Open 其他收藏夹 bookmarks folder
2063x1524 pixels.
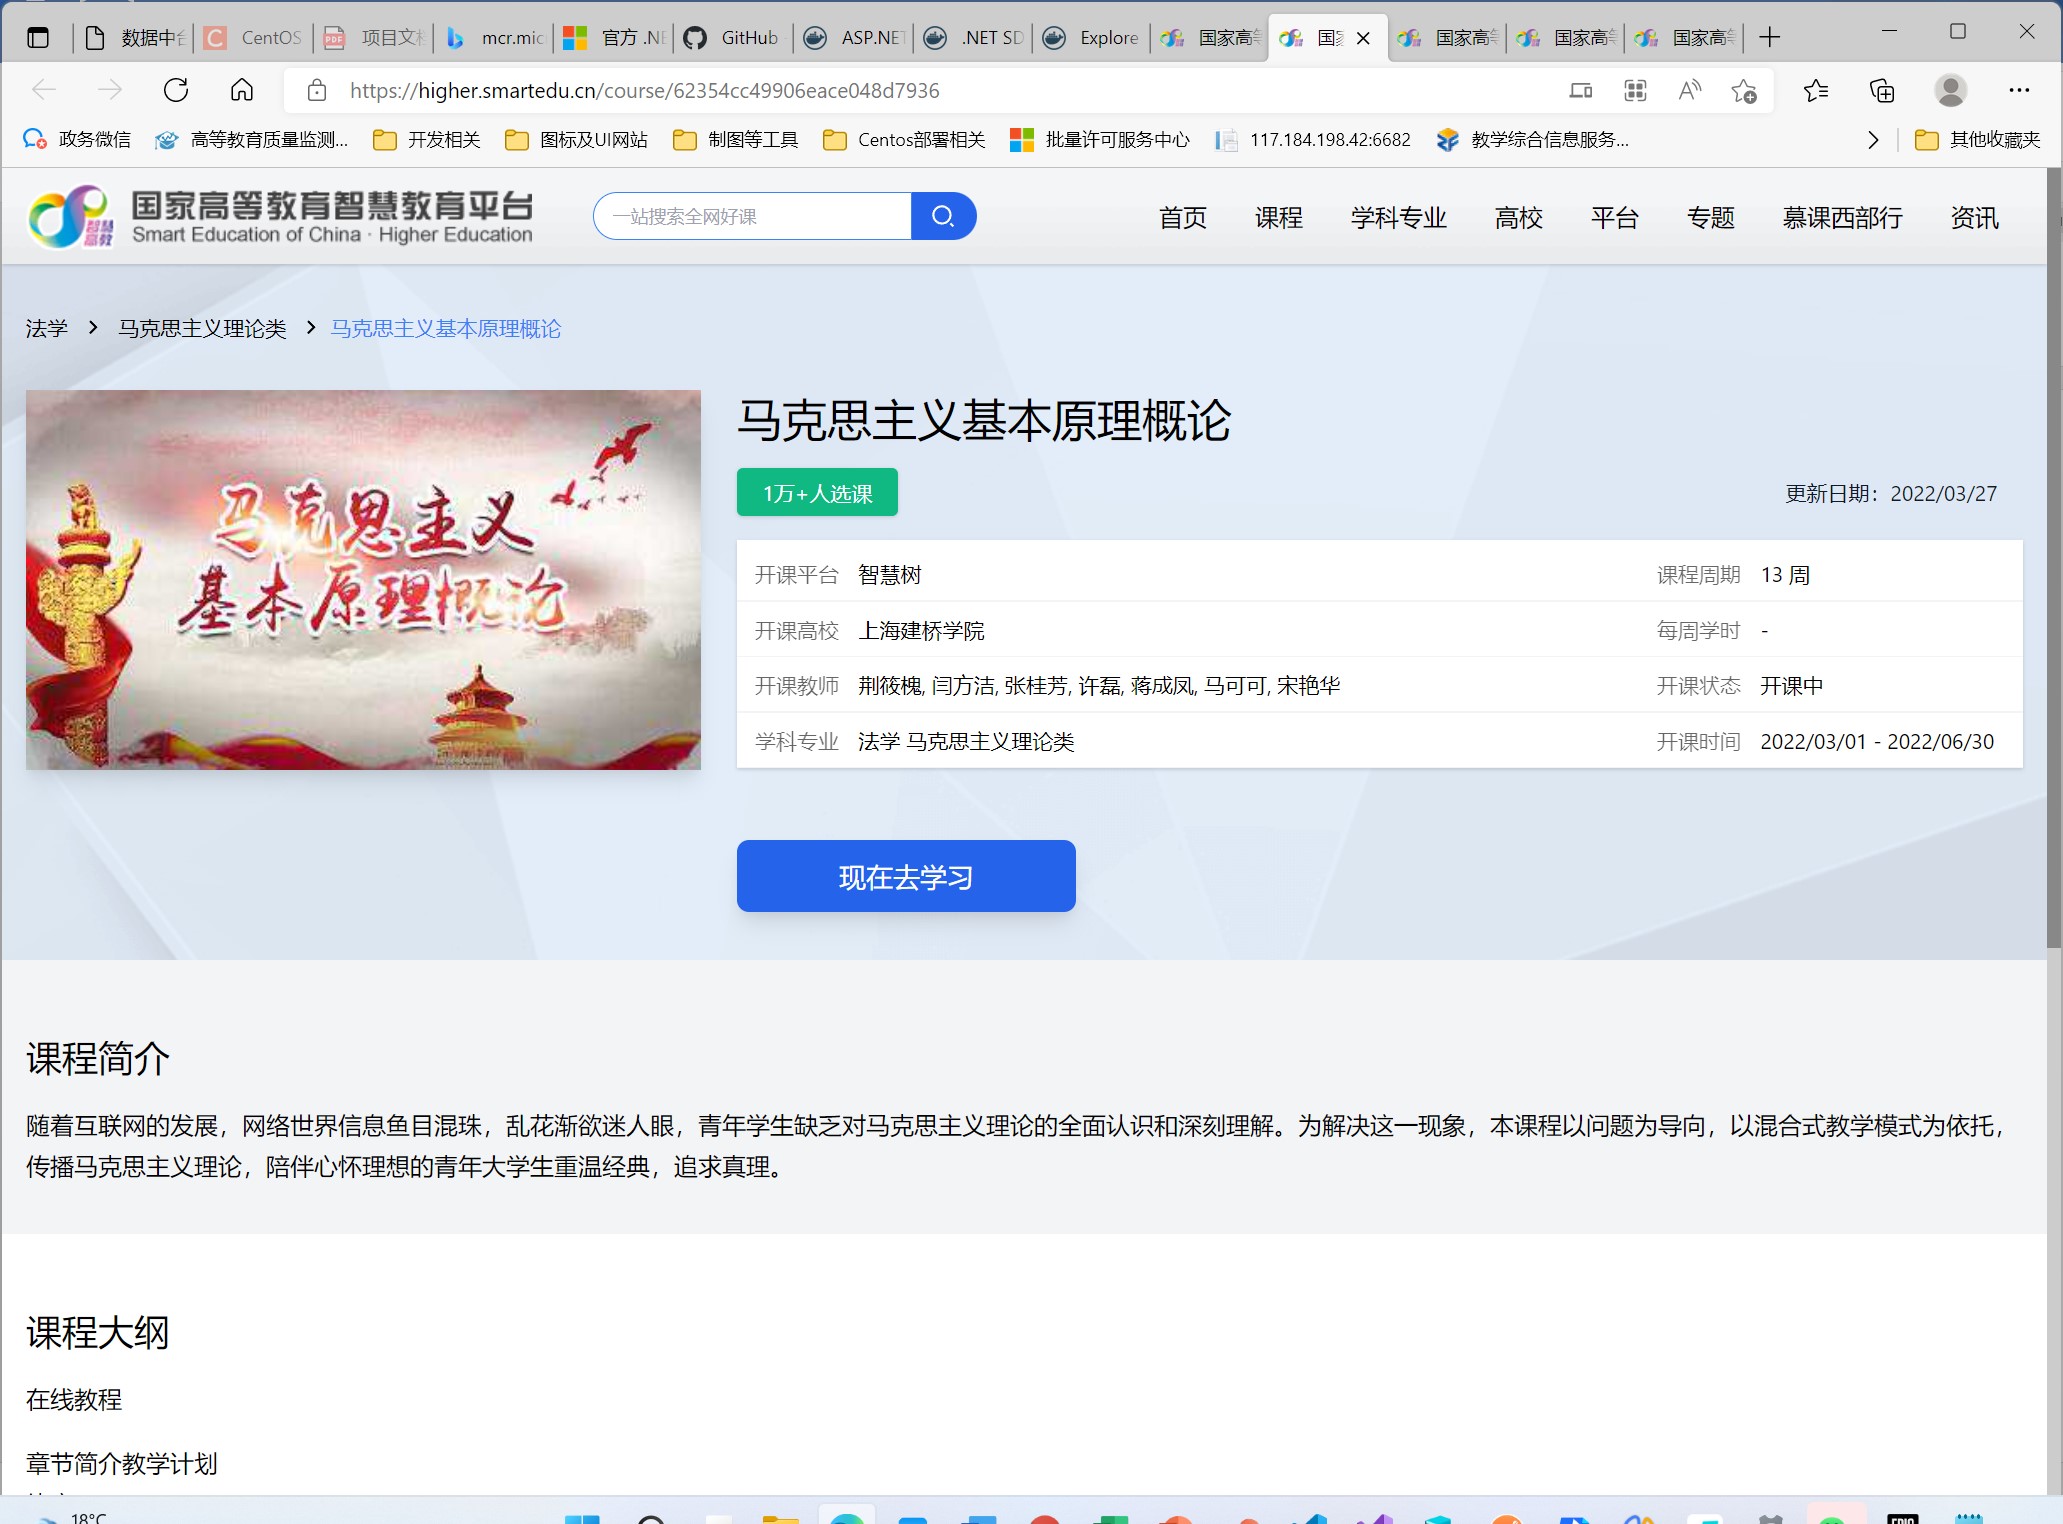(1978, 140)
